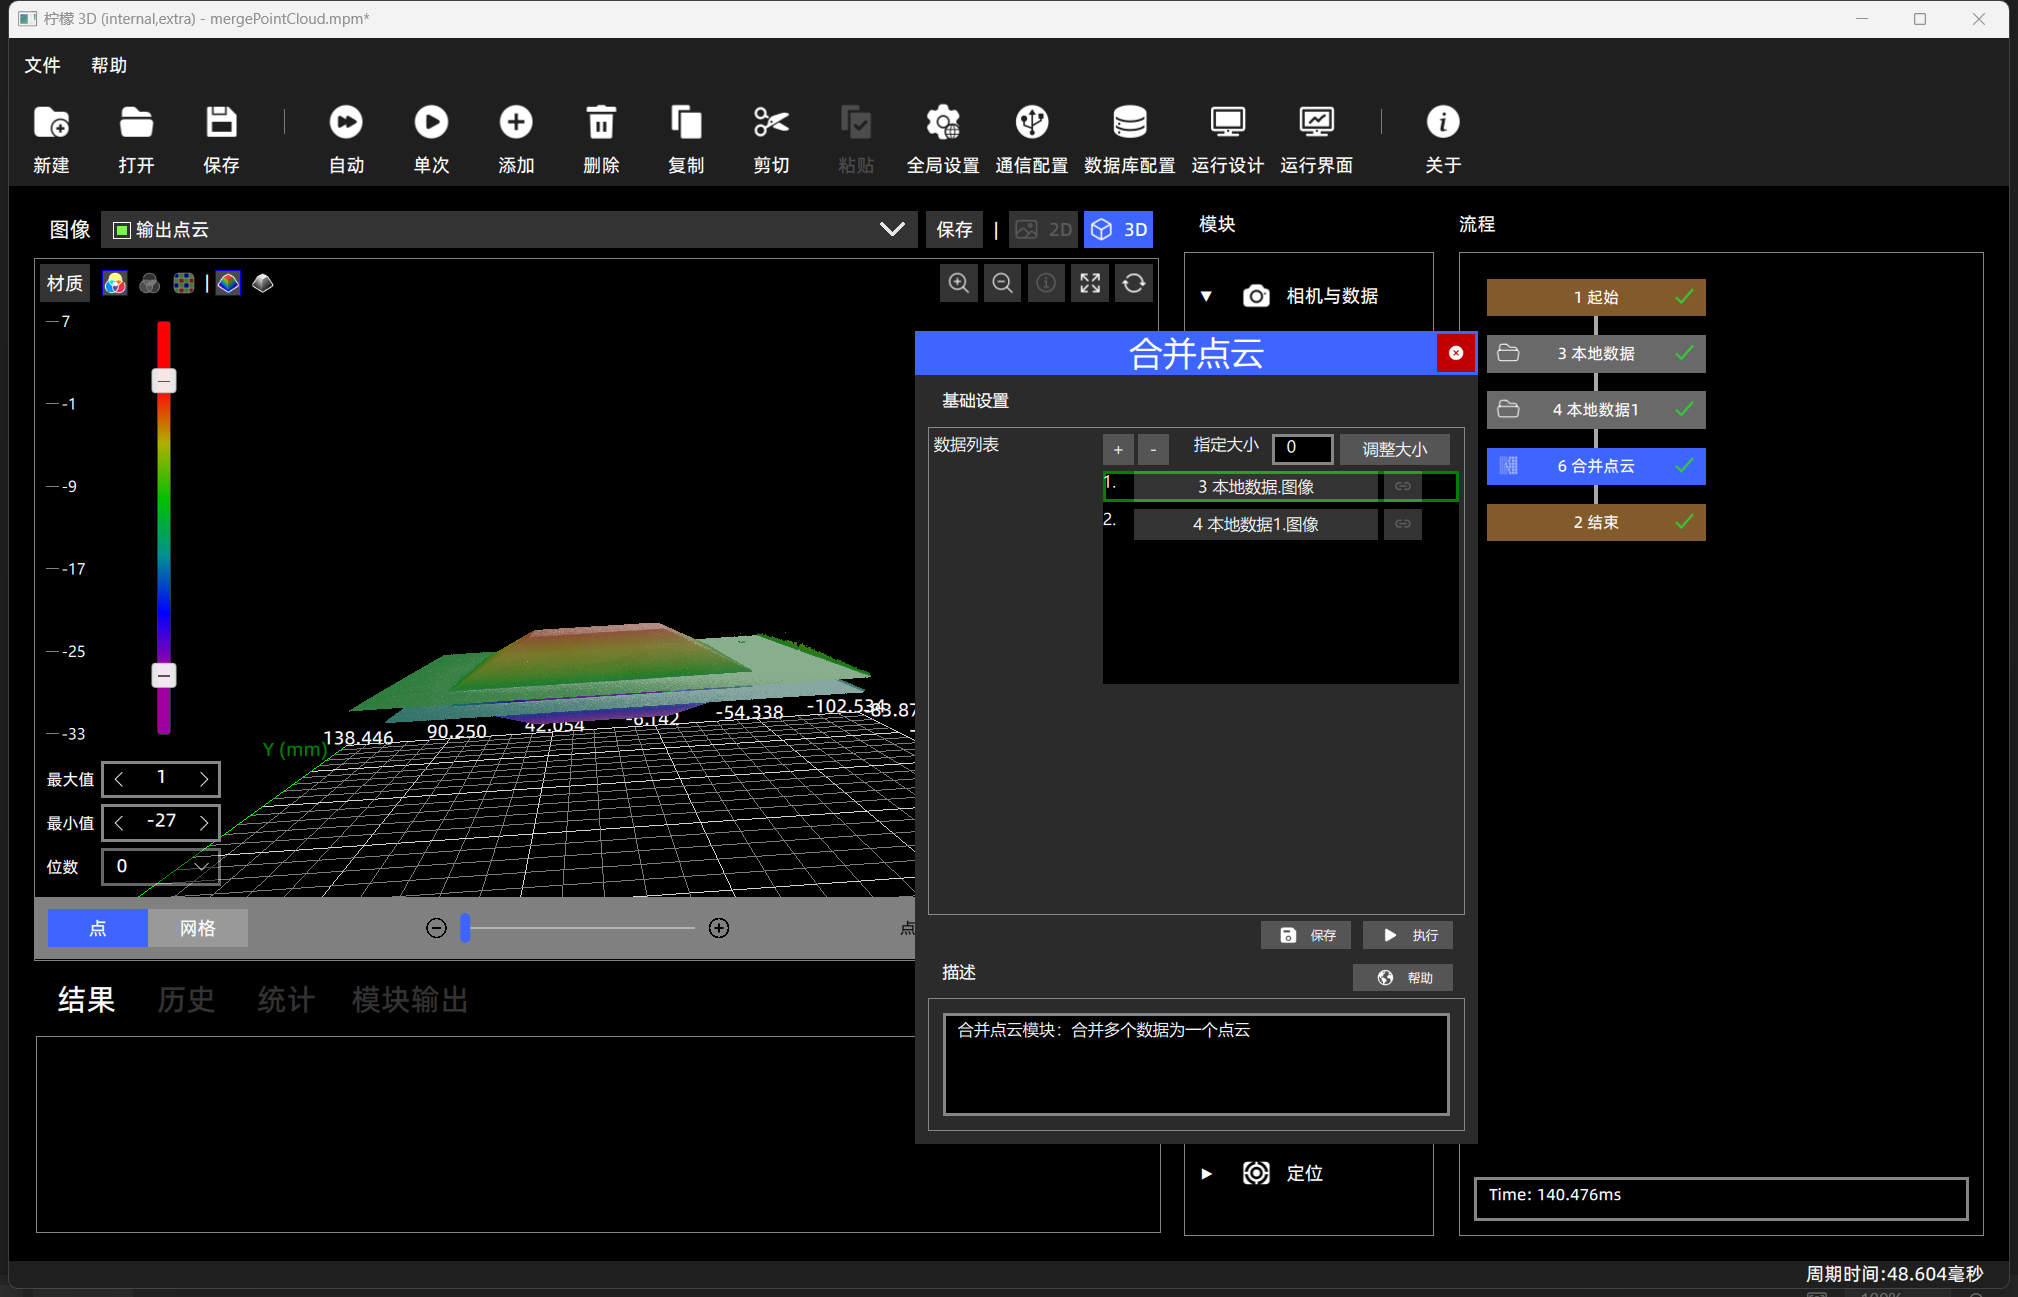The image size is (2018, 1297).
Task: Click the 保存 toolbar icon
Action: (221, 138)
